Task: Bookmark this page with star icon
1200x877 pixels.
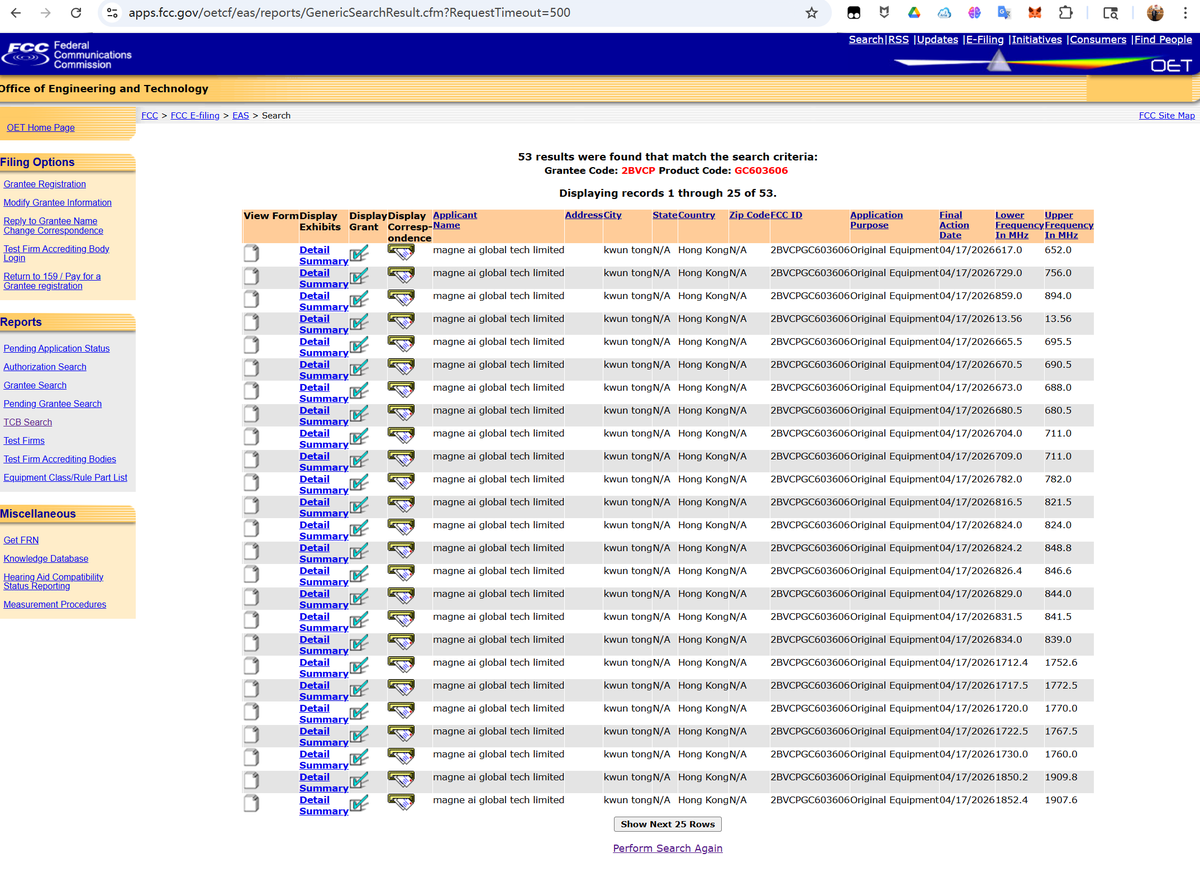Action: [812, 13]
